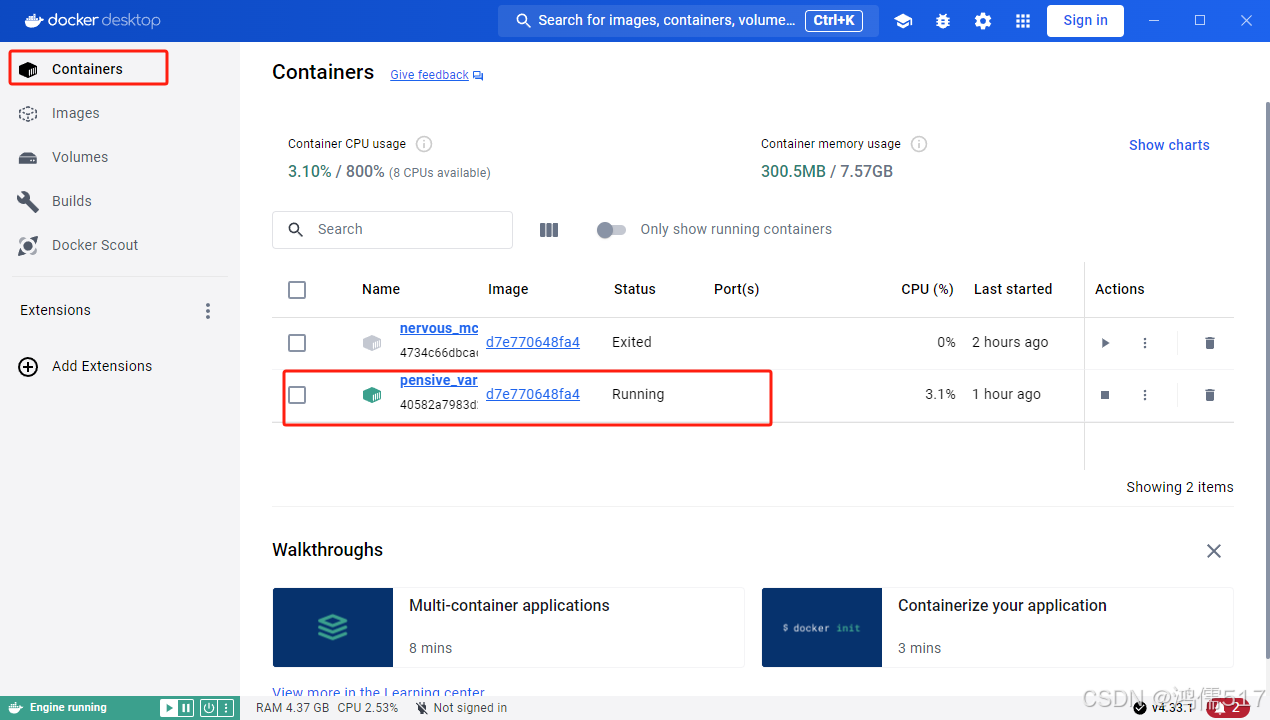1270x720 pixels.
Task: Start the nervous_mc container
Action: click(1105, 343)
